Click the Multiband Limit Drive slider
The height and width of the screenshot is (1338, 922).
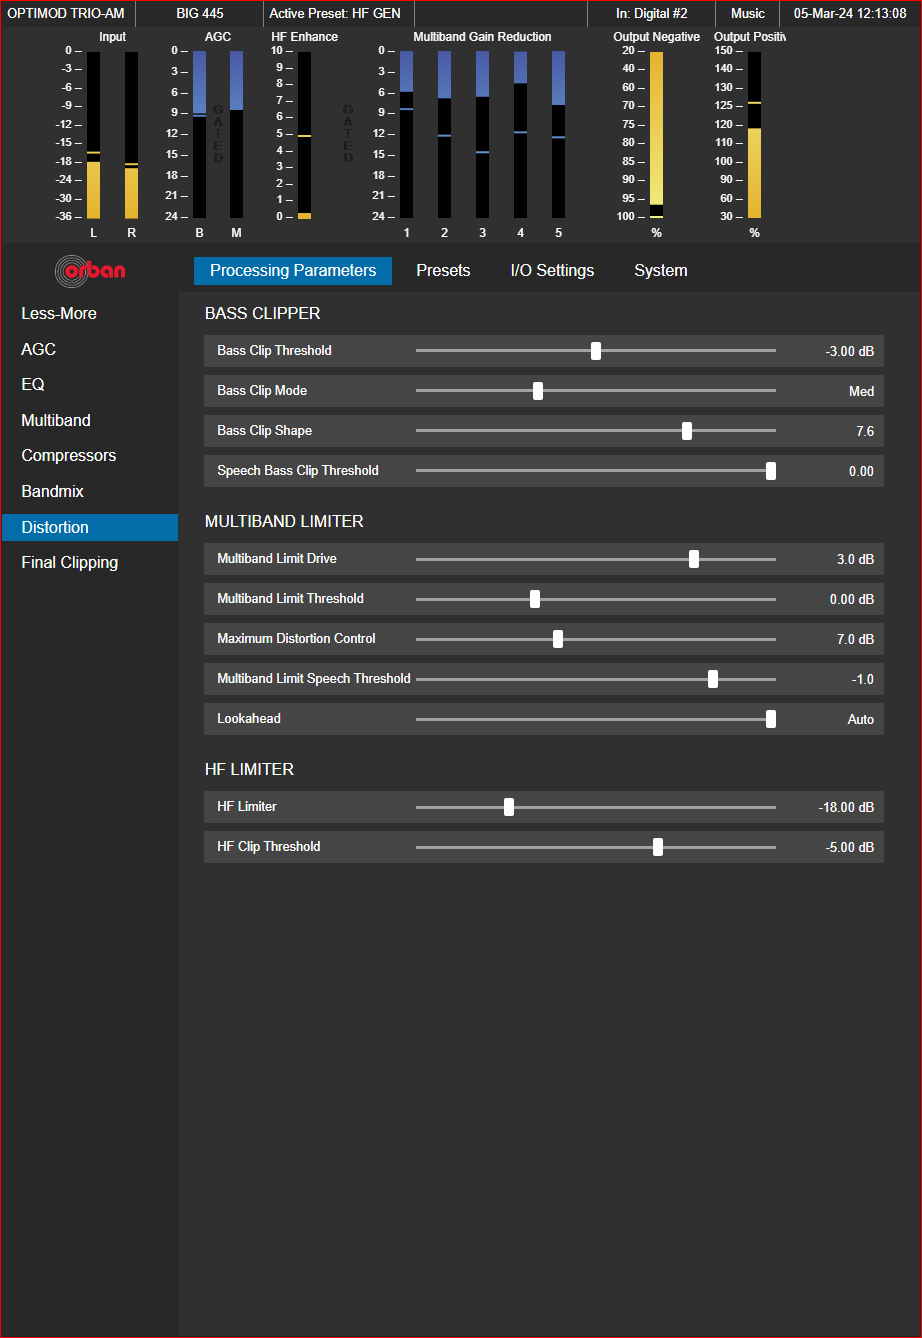pyautogui.click(x=694, y=558)
